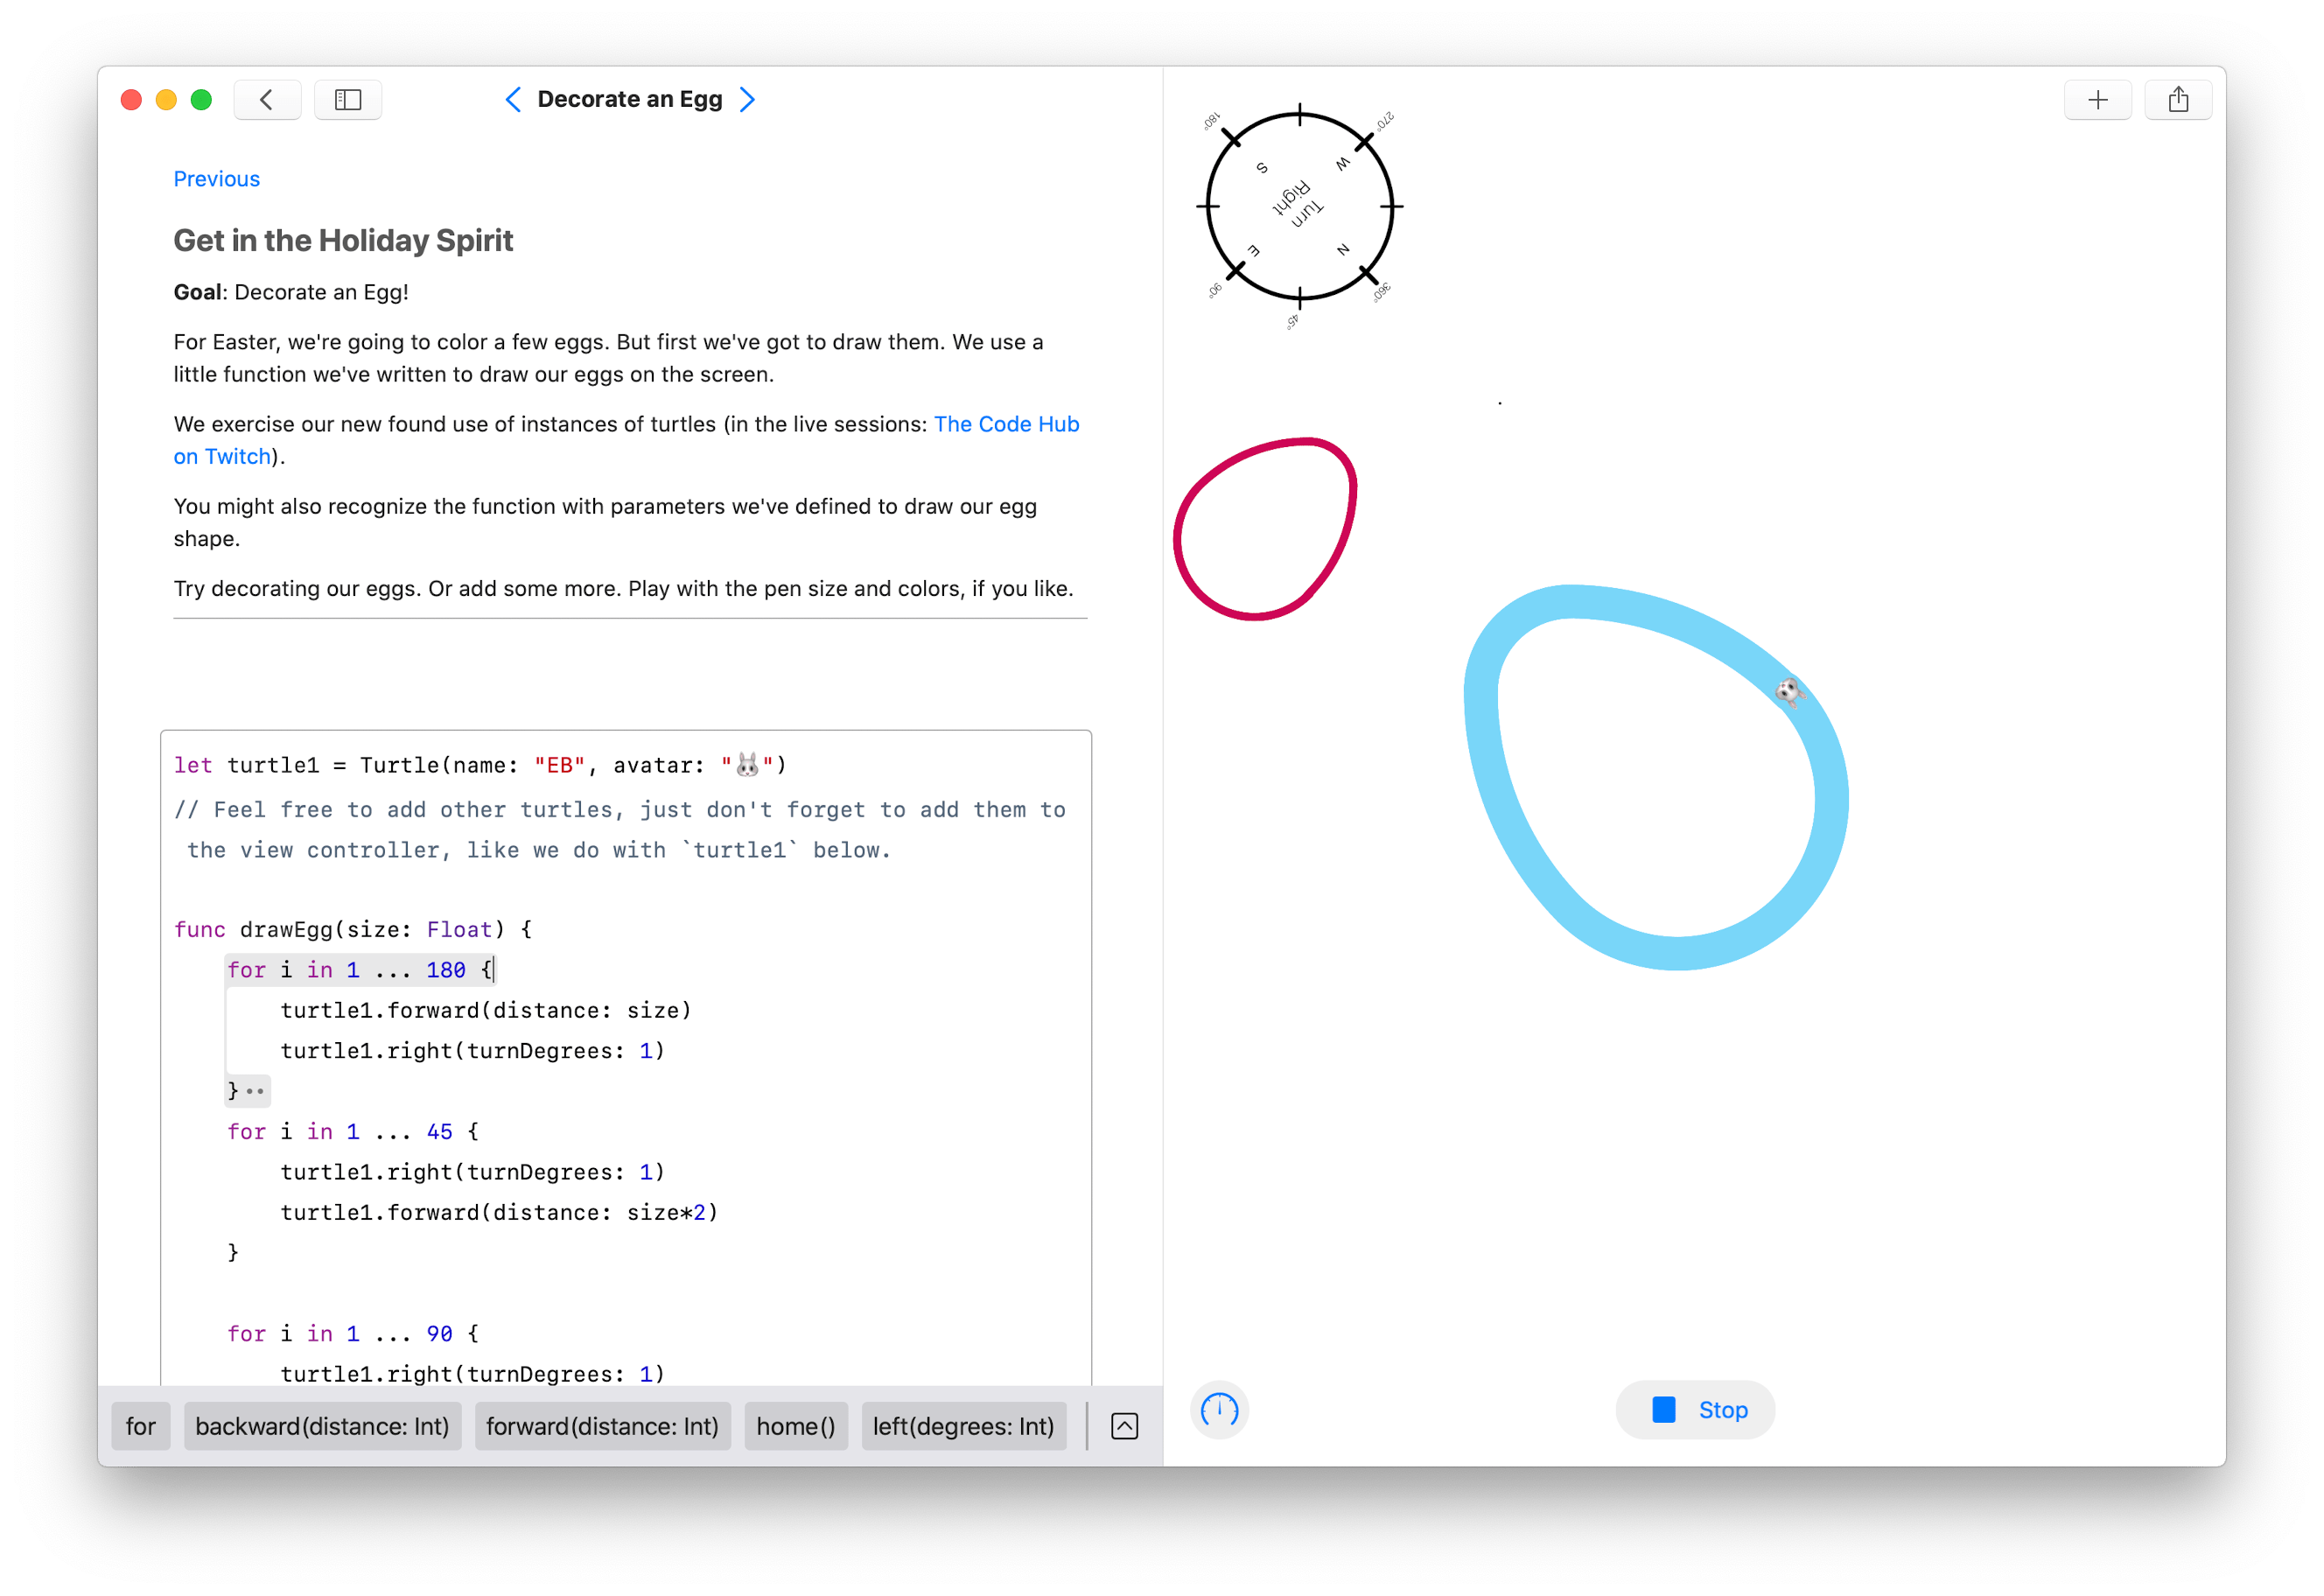Click the rabbit turtle avatar on canvas
This screenshot has width=2324, height=1596.
(x=1788, y=691)
